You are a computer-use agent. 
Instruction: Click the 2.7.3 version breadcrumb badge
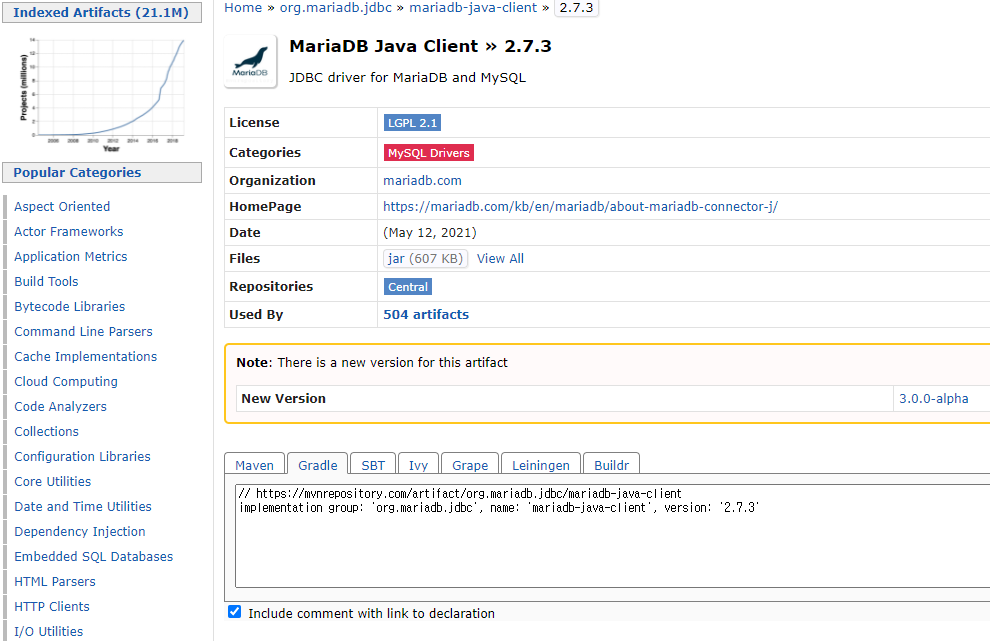coord(576,8)
